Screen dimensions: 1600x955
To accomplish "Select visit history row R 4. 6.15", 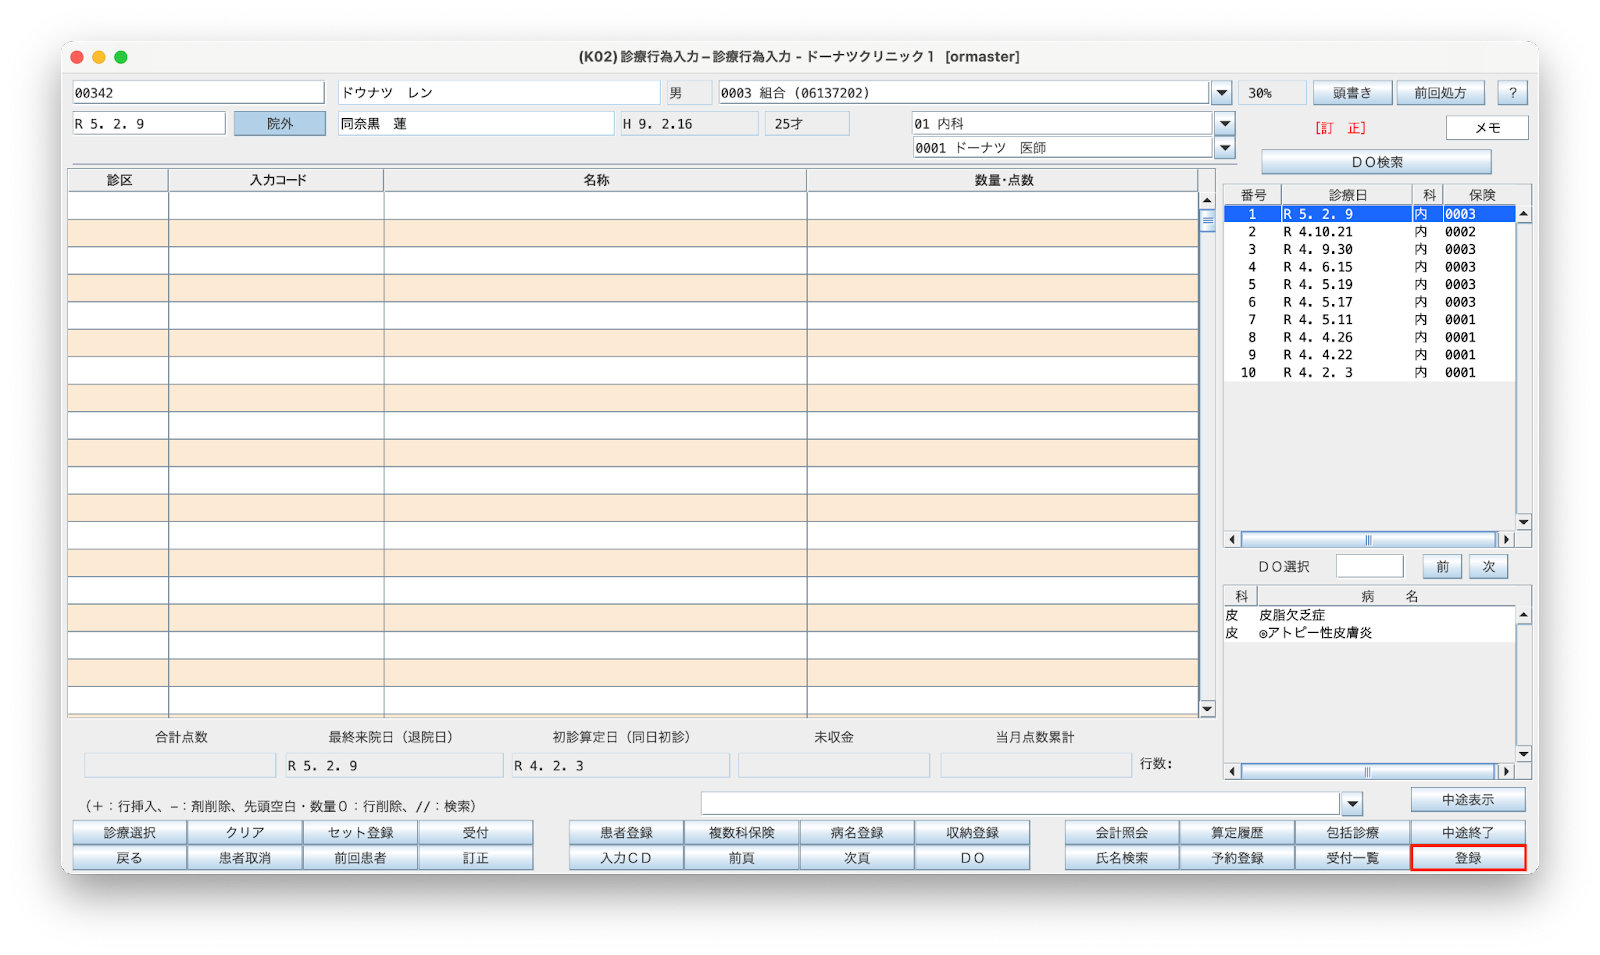I will click(x=1369, y=267).
